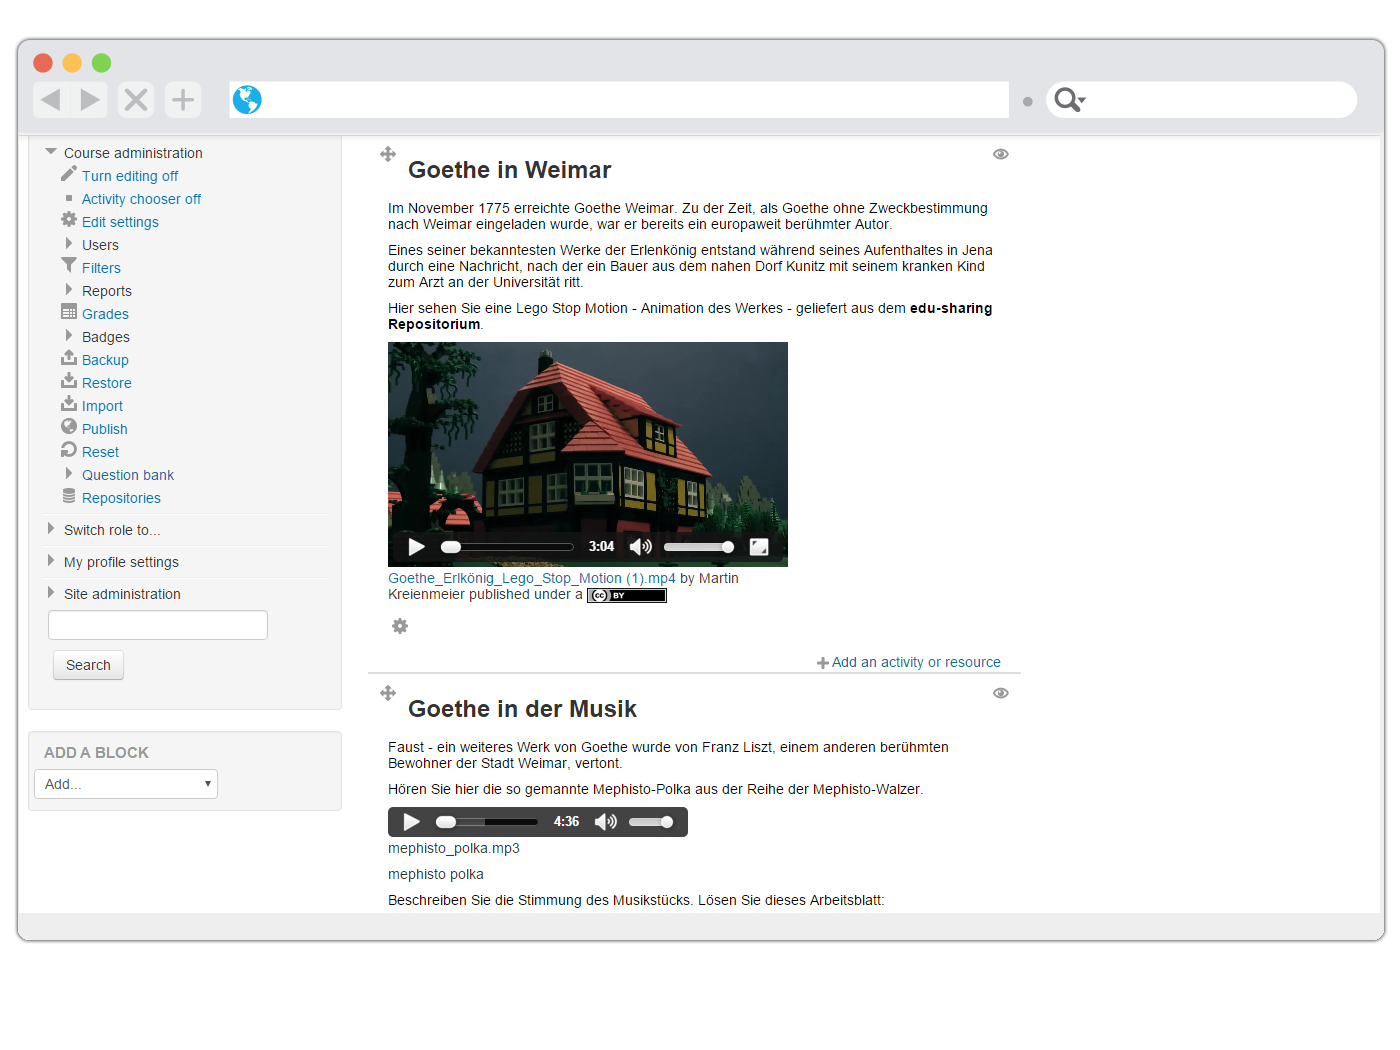Open a new tab with plus button
Screen dimensions: 1400x1050
point(183,99)
